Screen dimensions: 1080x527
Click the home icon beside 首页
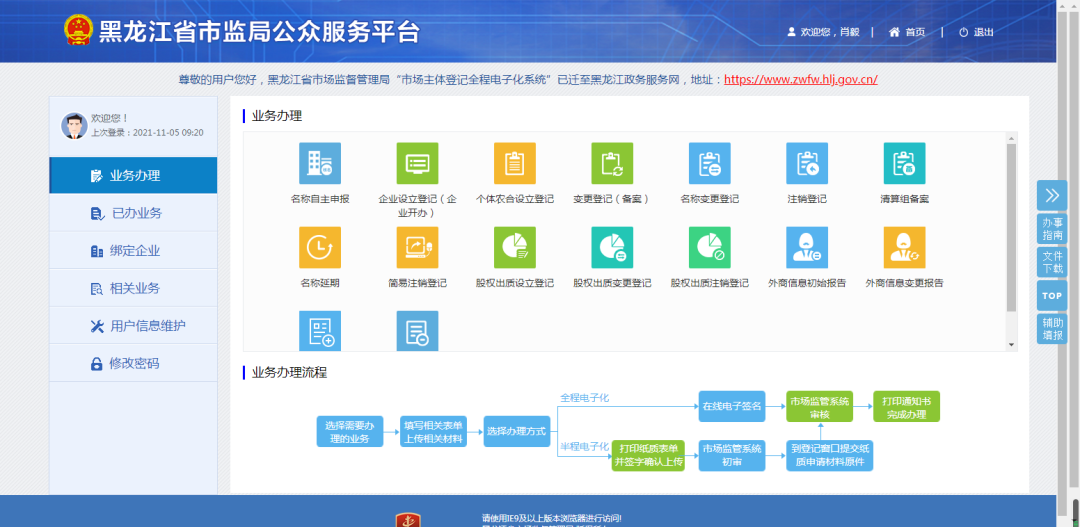point(894,32)
